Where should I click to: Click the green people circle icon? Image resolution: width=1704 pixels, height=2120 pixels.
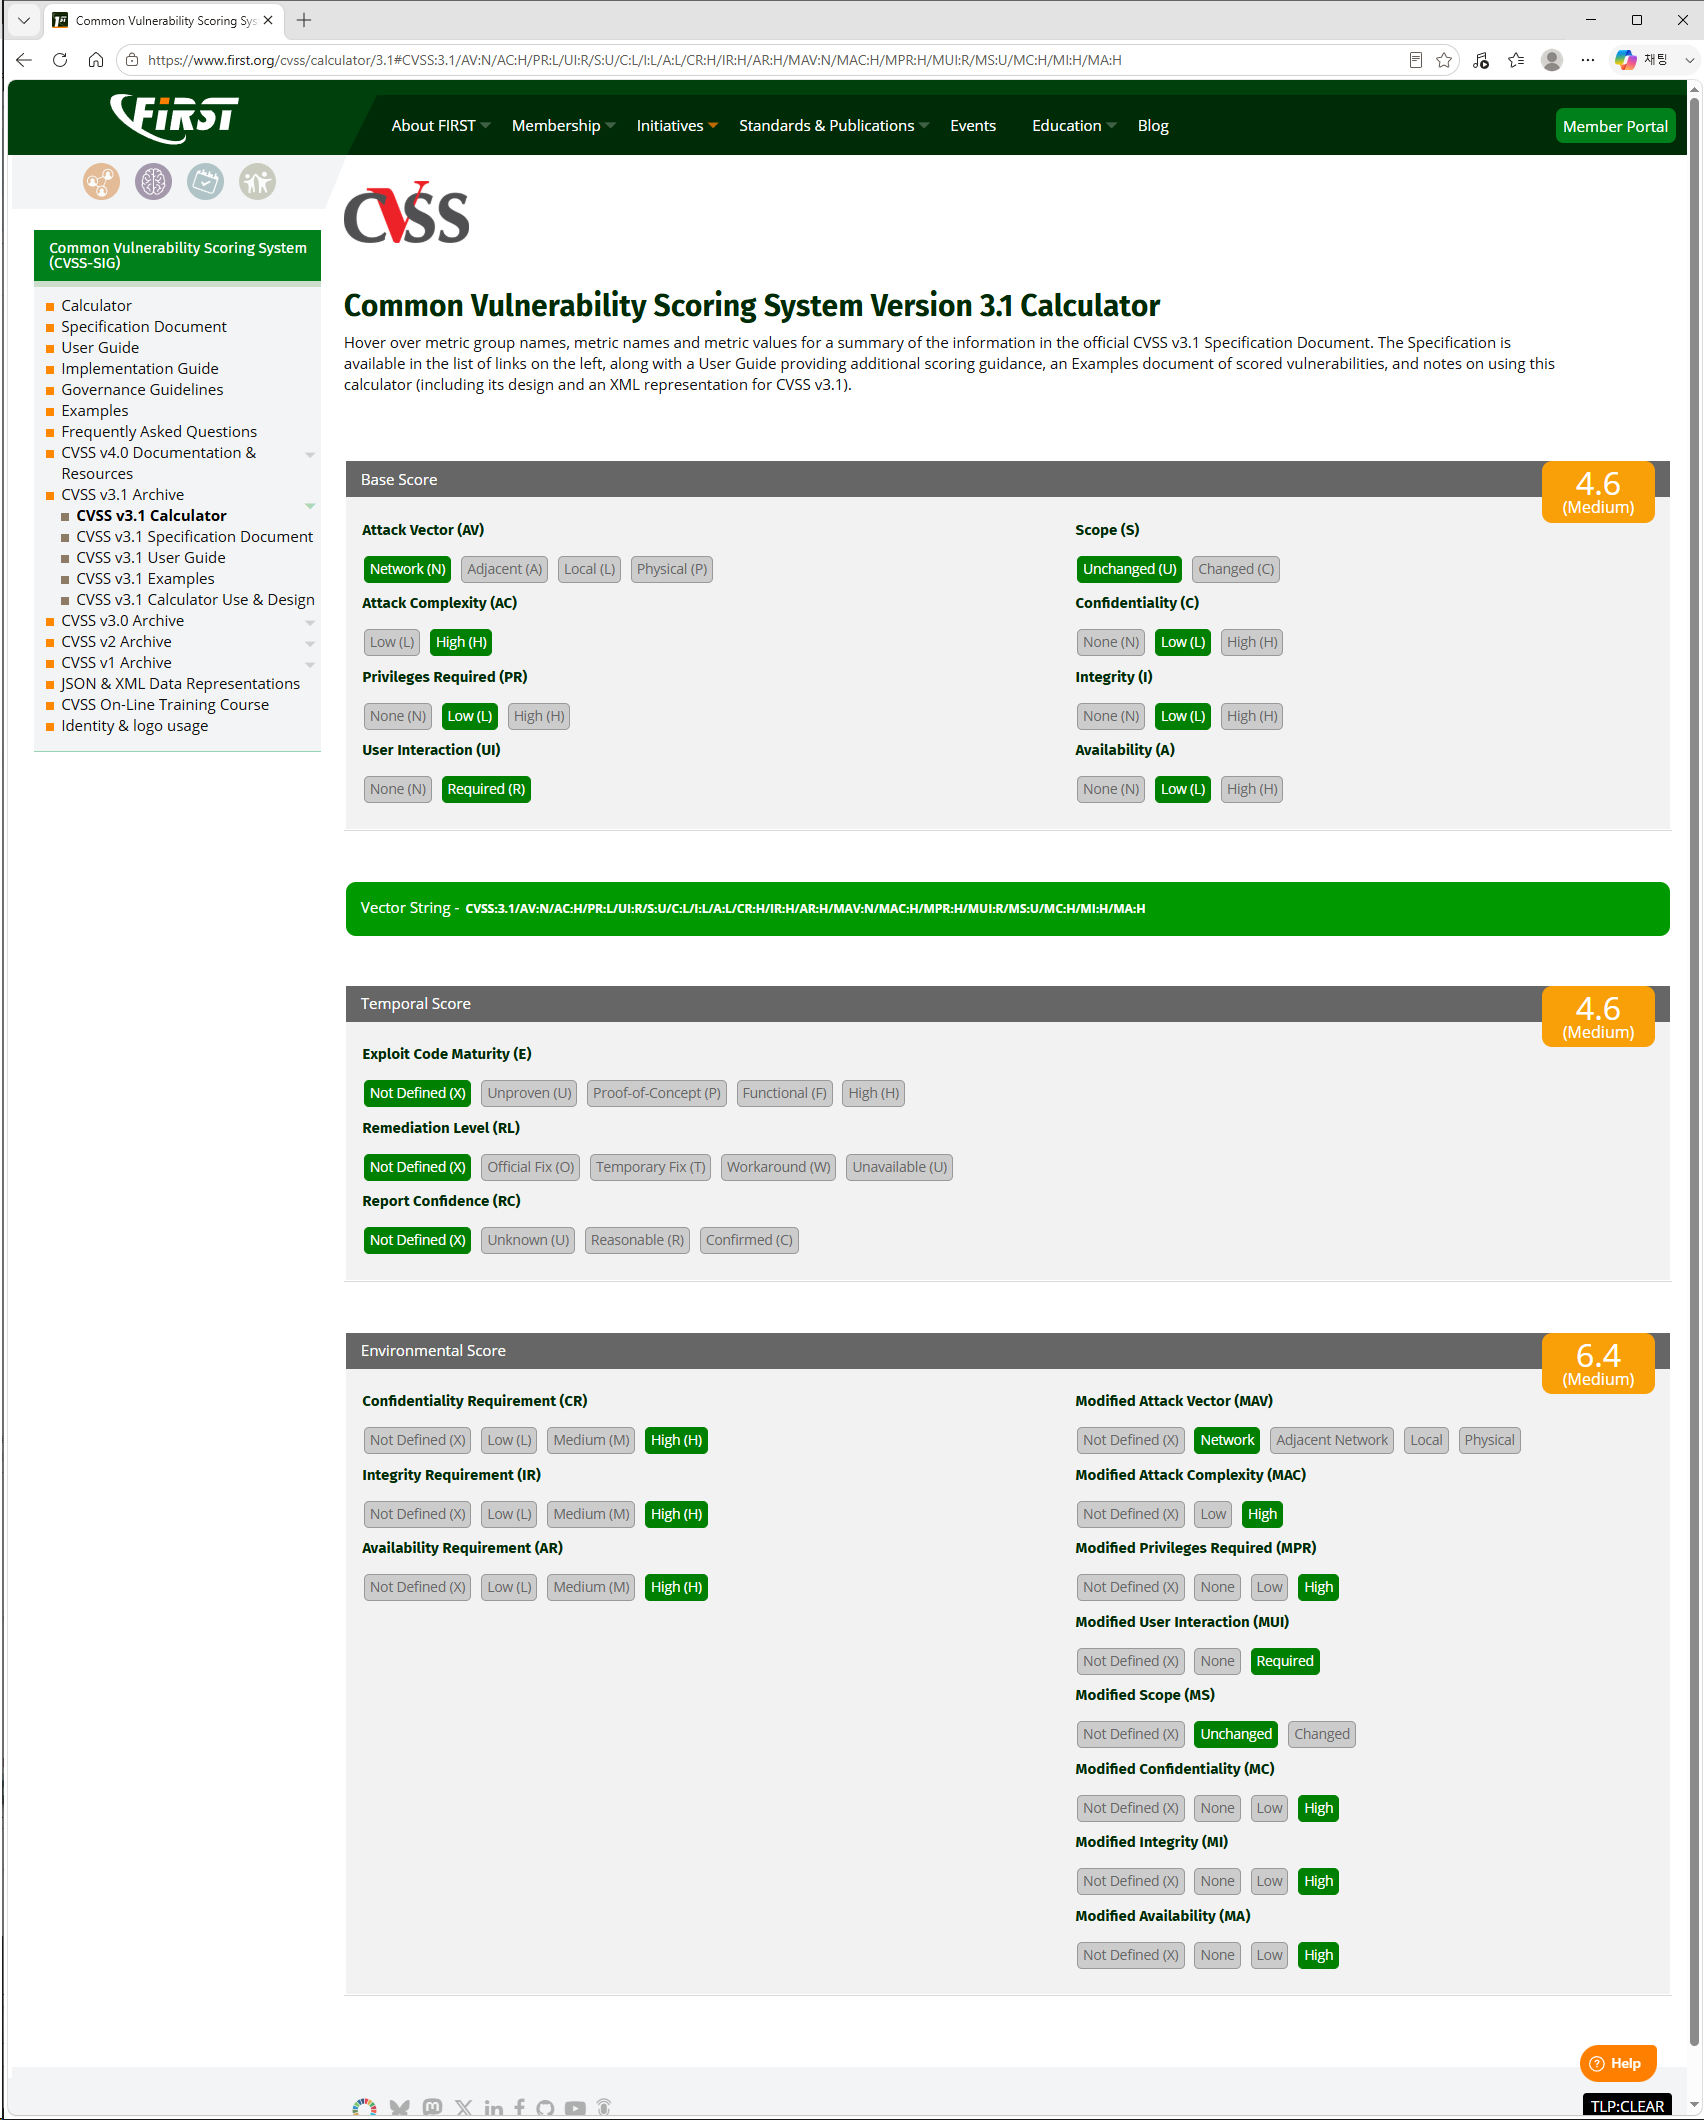257,182
